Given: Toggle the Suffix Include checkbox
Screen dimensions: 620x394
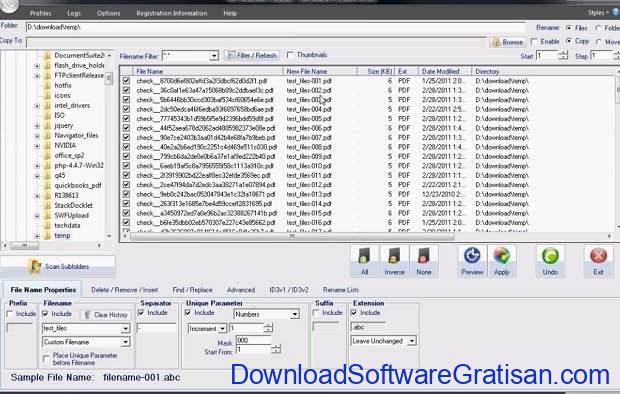Looking at the screenshot, I should click(x=316, y=313).
